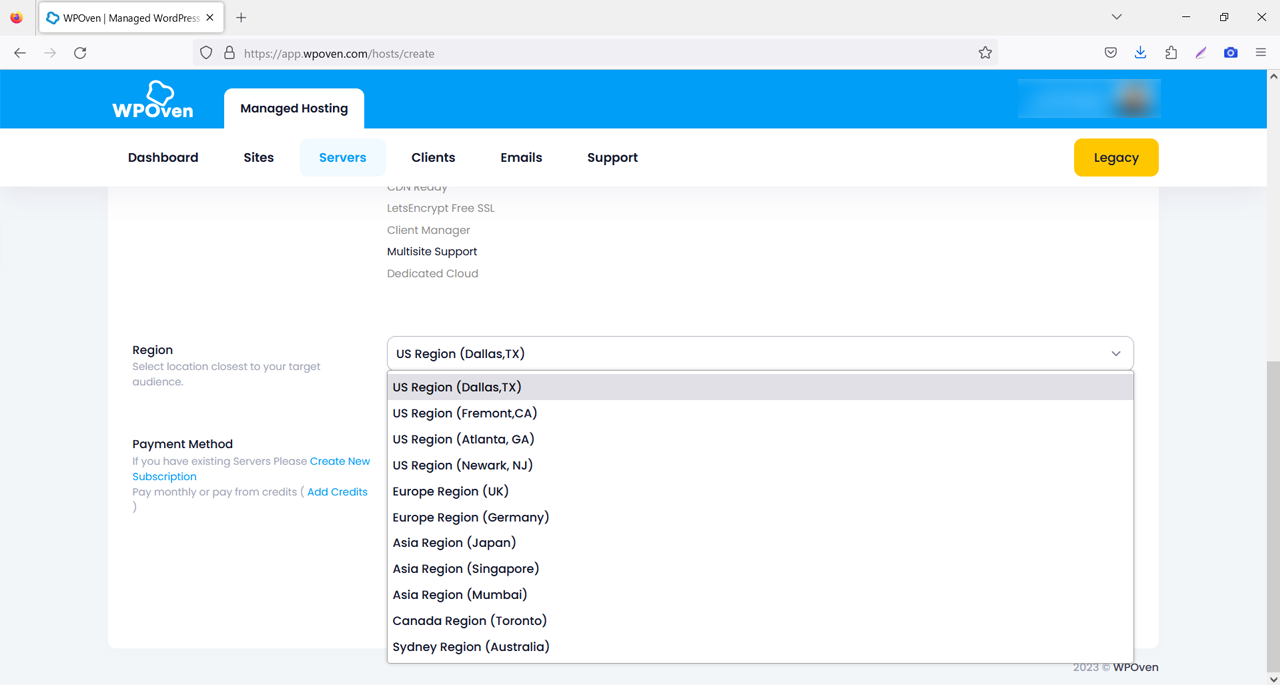
Task: Click the camera screenshot extension icon
Action: click(1231, 53)
